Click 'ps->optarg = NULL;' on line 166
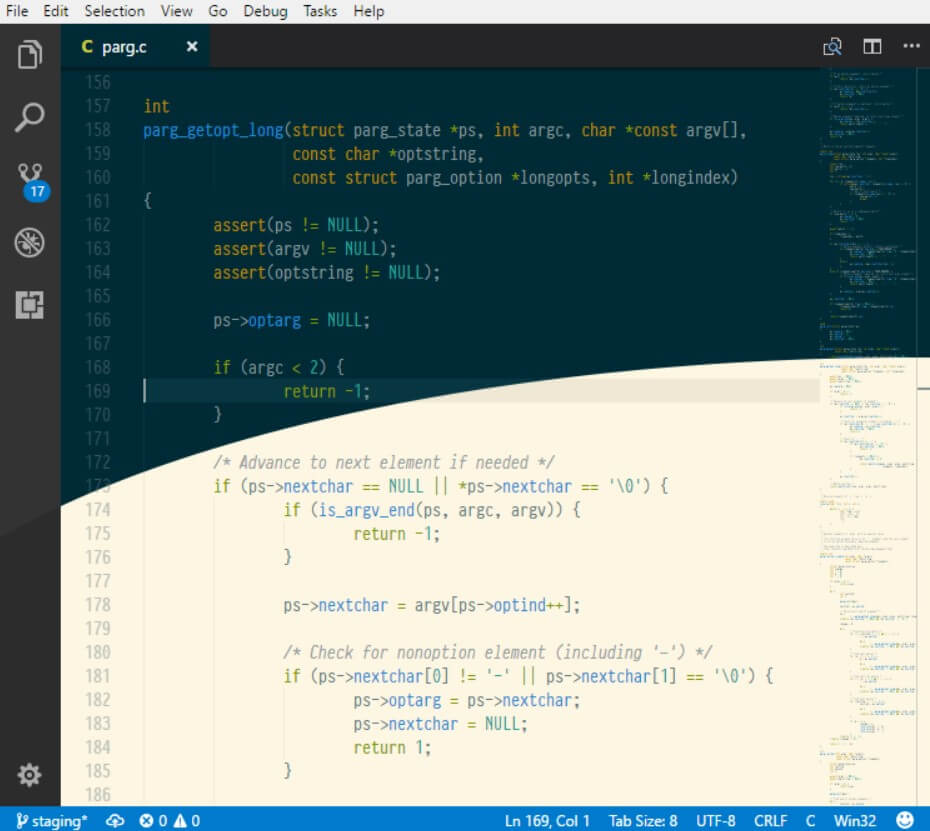 pos(292,320)
